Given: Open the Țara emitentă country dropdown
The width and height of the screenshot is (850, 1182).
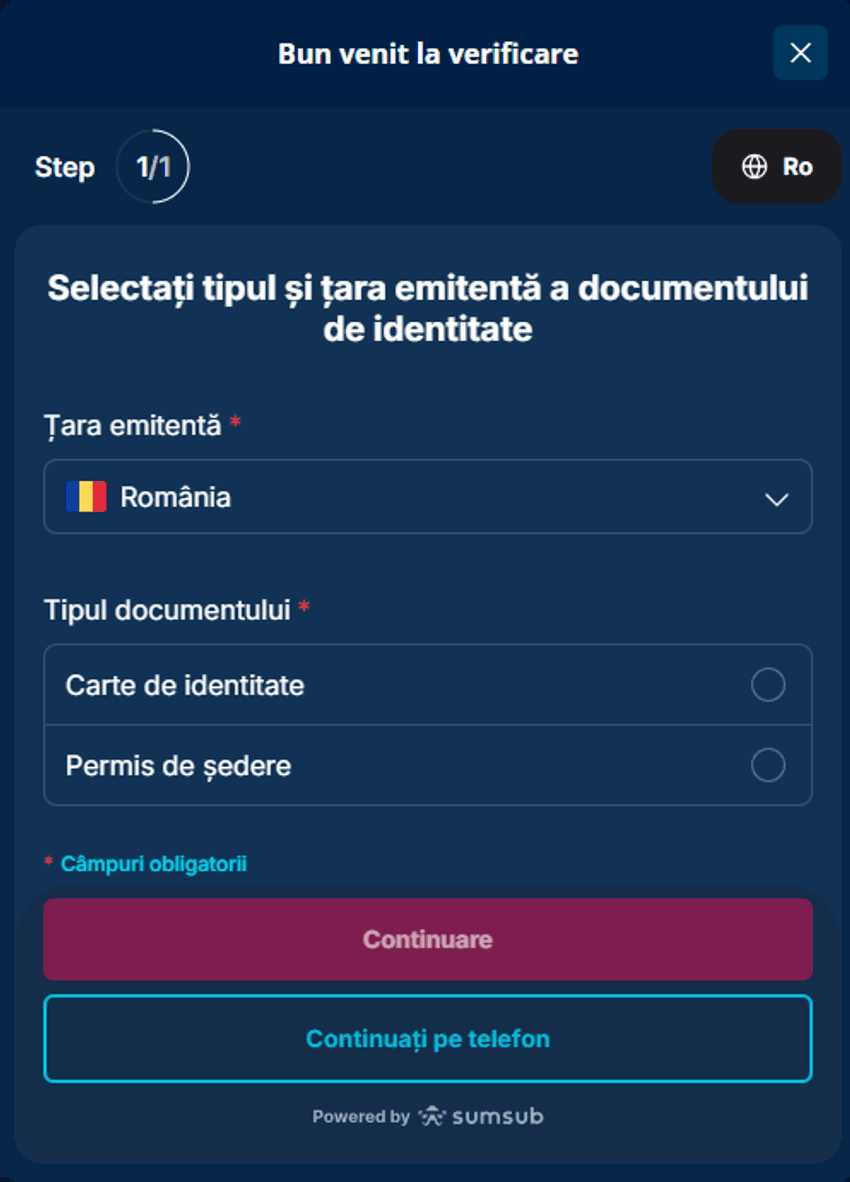Looking at the screenshot, I should coord(428,496).
